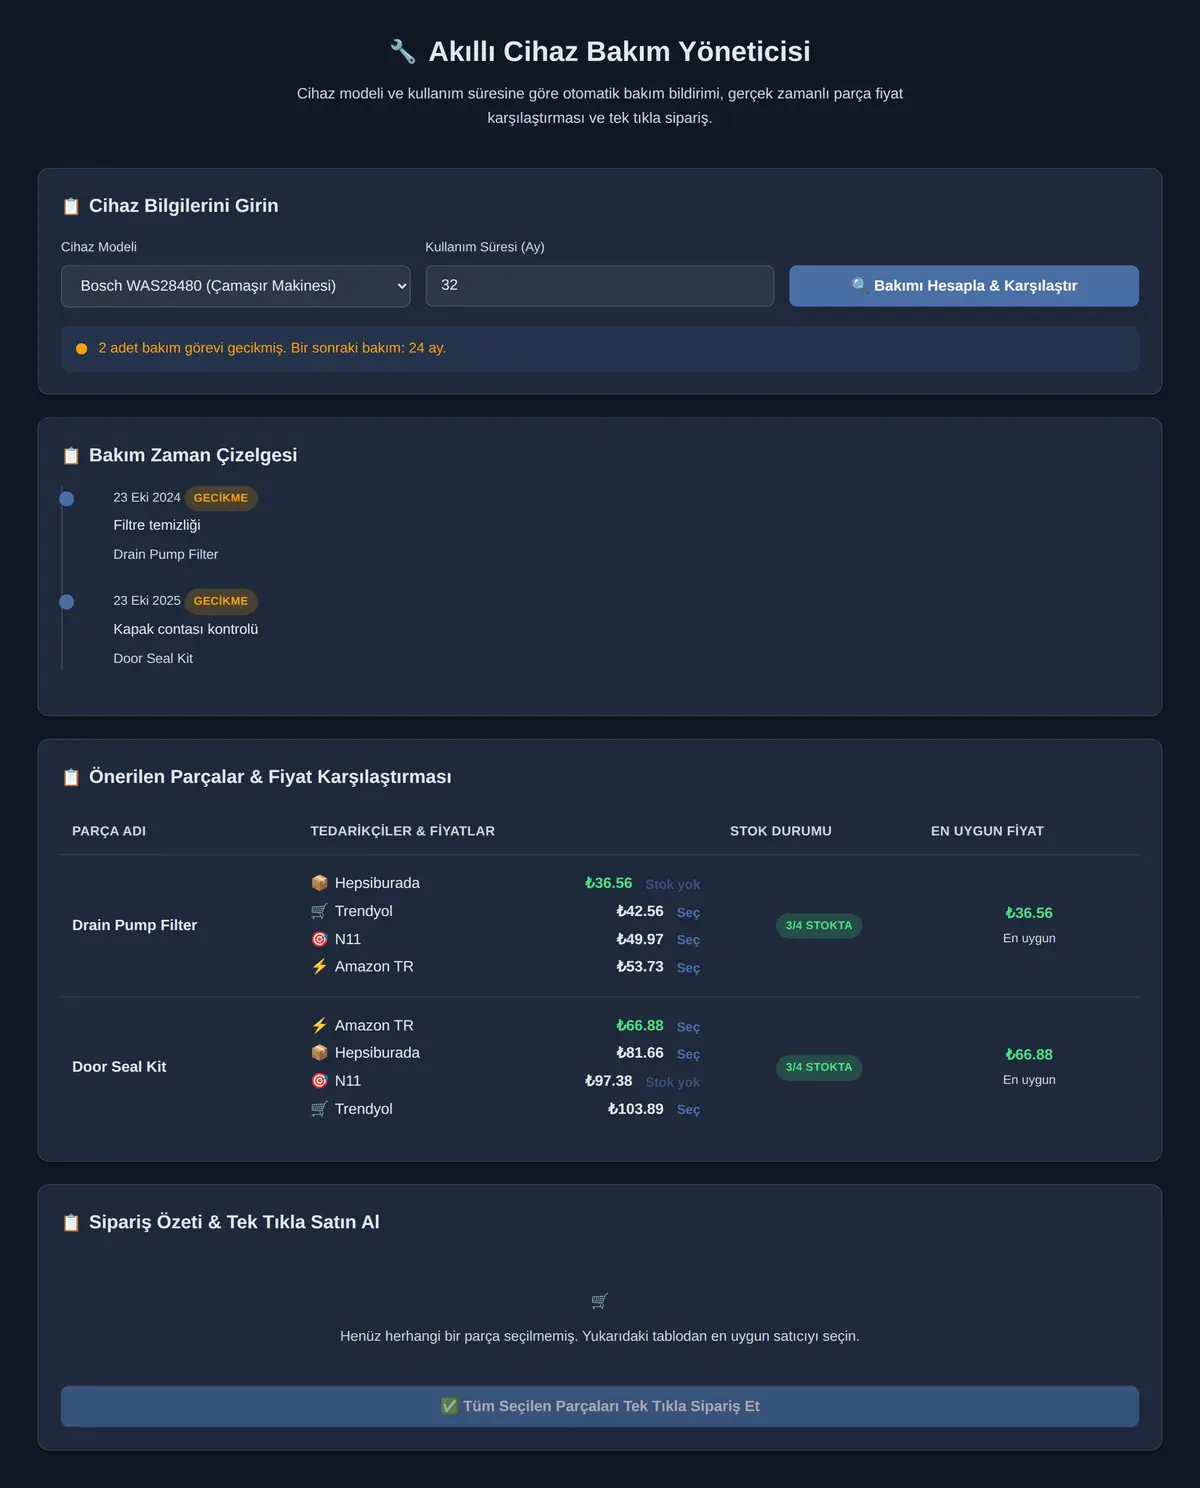Click the ₺66.88 best price in EN UYGUN FİYAT column
The width and height of the screenshot is (1200, 1488).
(1029, 1055)
